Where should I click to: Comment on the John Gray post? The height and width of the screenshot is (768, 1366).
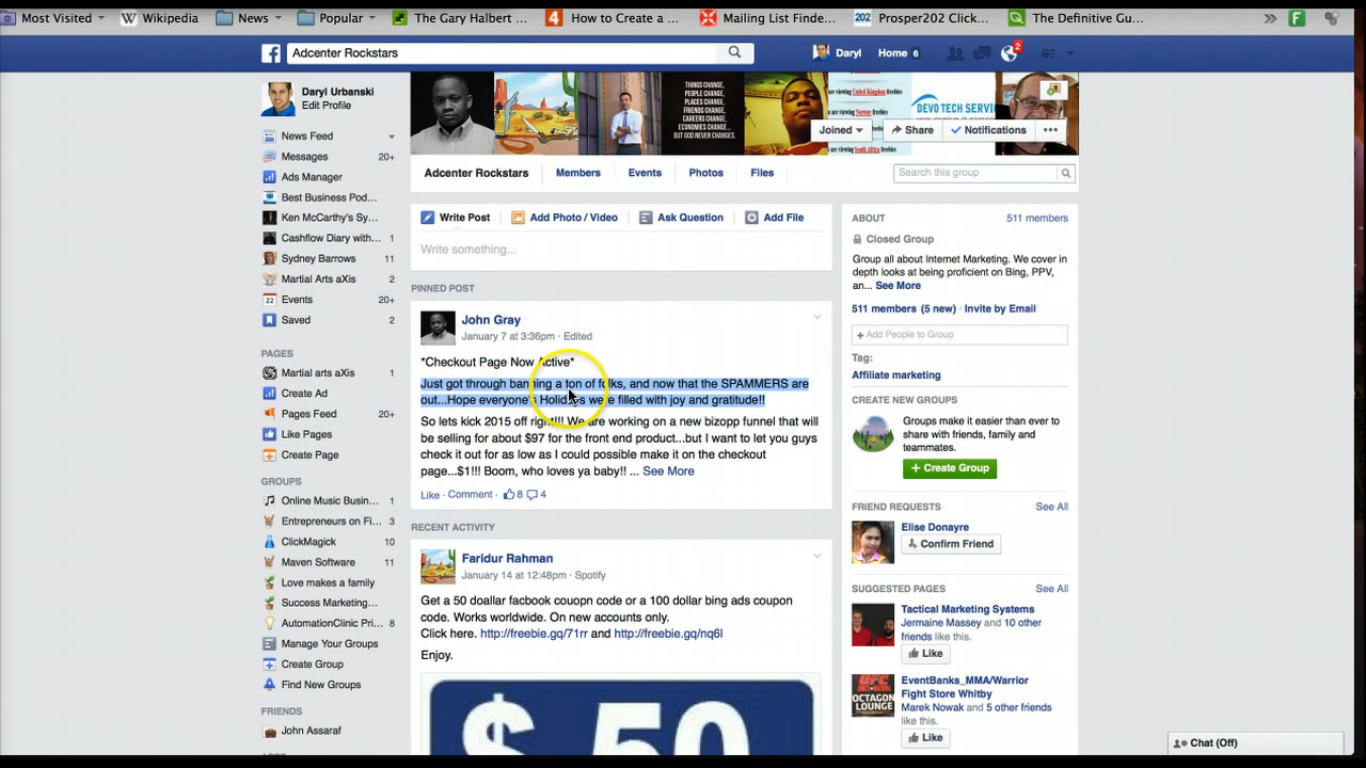(x=470, y=495)
